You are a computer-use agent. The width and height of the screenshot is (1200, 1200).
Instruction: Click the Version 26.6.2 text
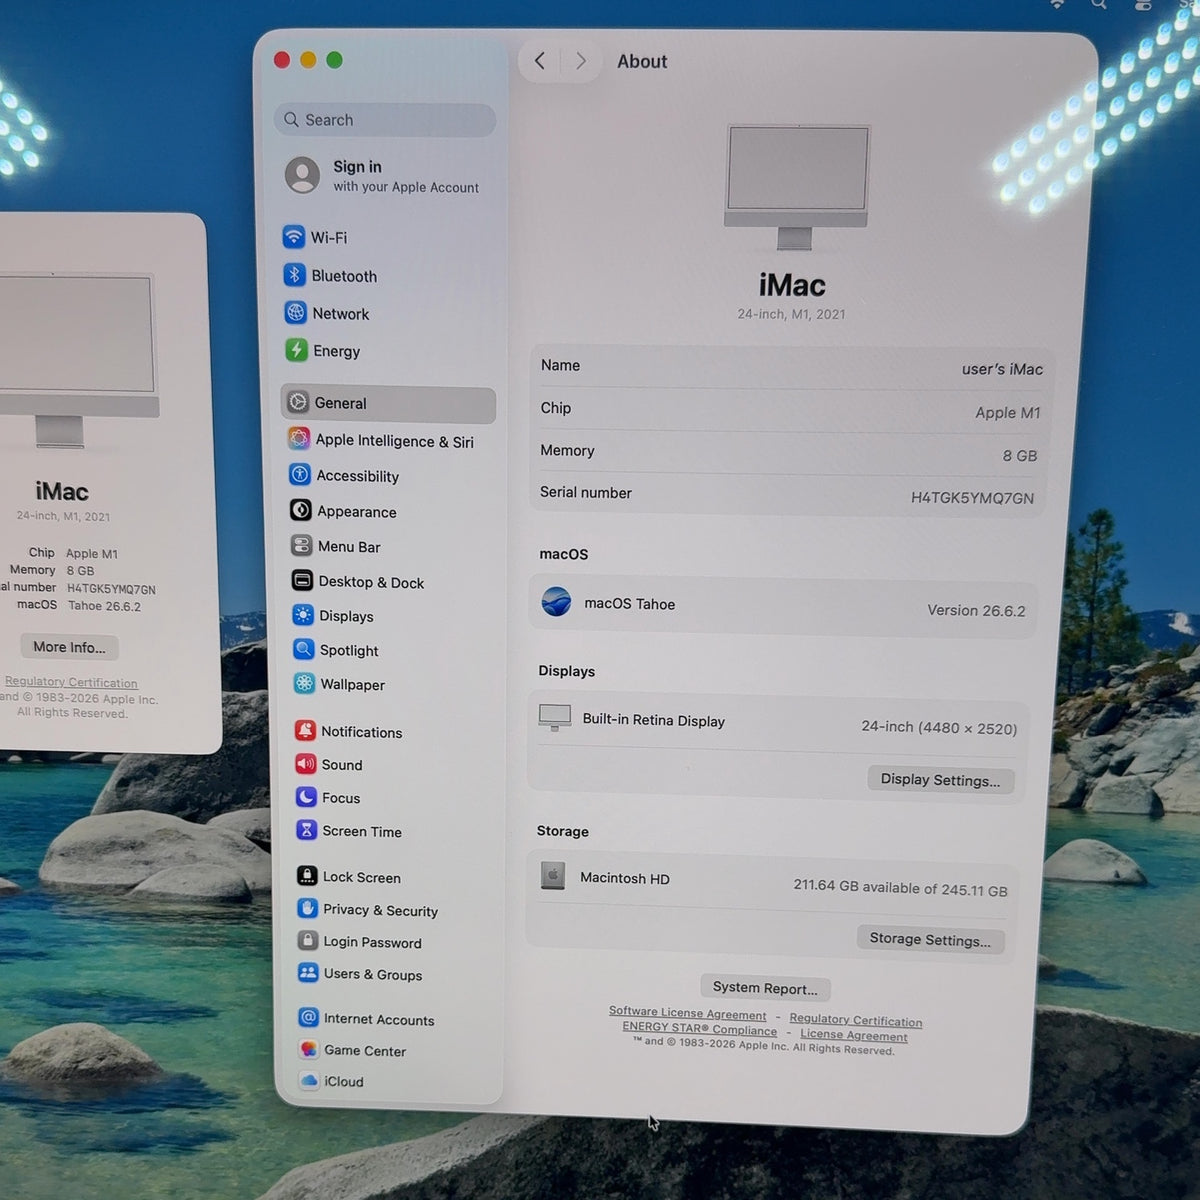[976, 610]
